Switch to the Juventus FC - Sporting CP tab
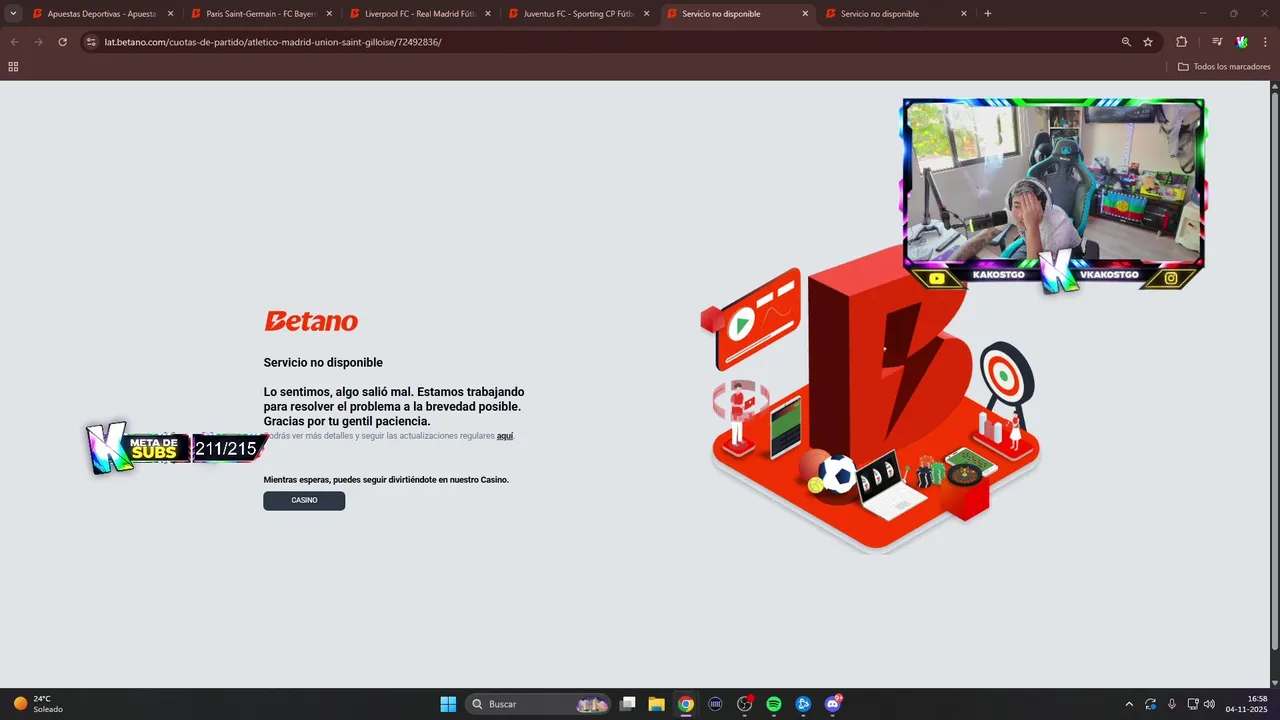 pyautogui.click(x=580, y=14)
